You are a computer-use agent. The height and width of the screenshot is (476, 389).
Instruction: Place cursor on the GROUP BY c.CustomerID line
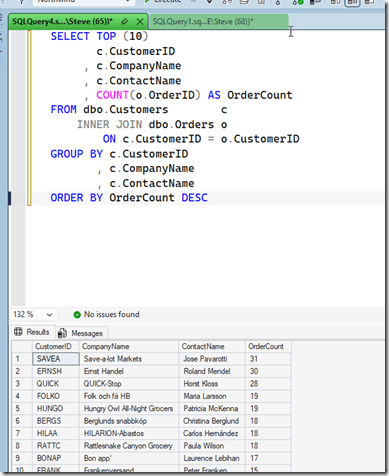coord(119,154)
